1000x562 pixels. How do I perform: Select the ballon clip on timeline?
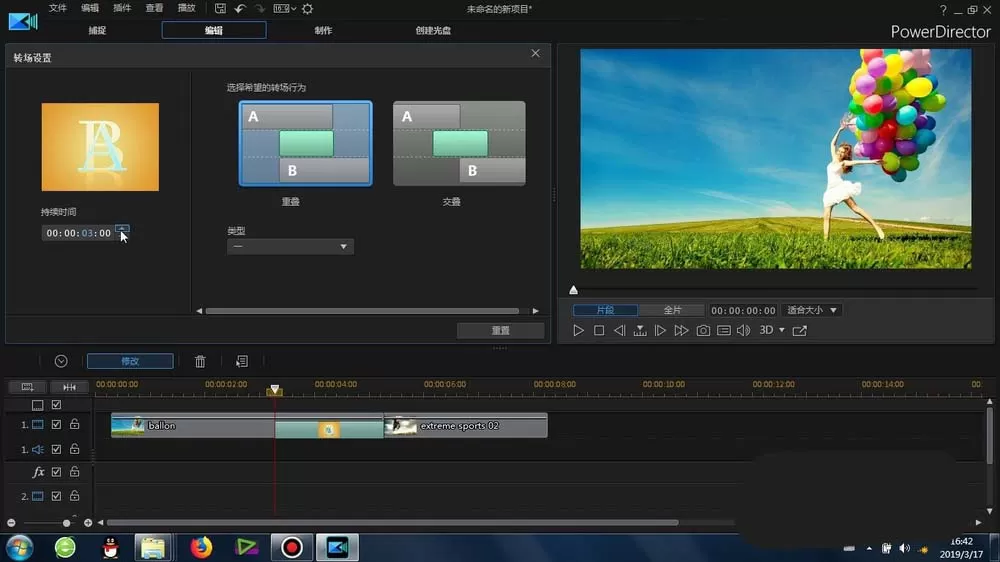click(193, 425)
